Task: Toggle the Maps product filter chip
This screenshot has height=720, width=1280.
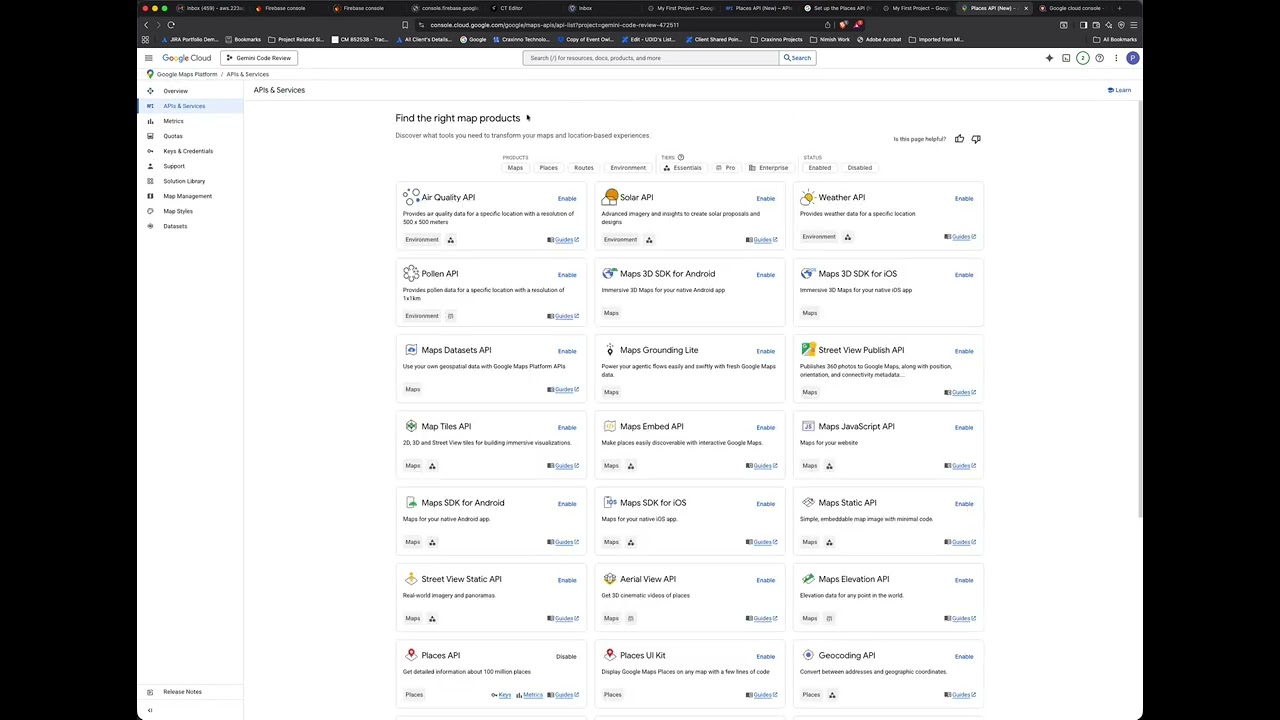Action: (515, 168)
